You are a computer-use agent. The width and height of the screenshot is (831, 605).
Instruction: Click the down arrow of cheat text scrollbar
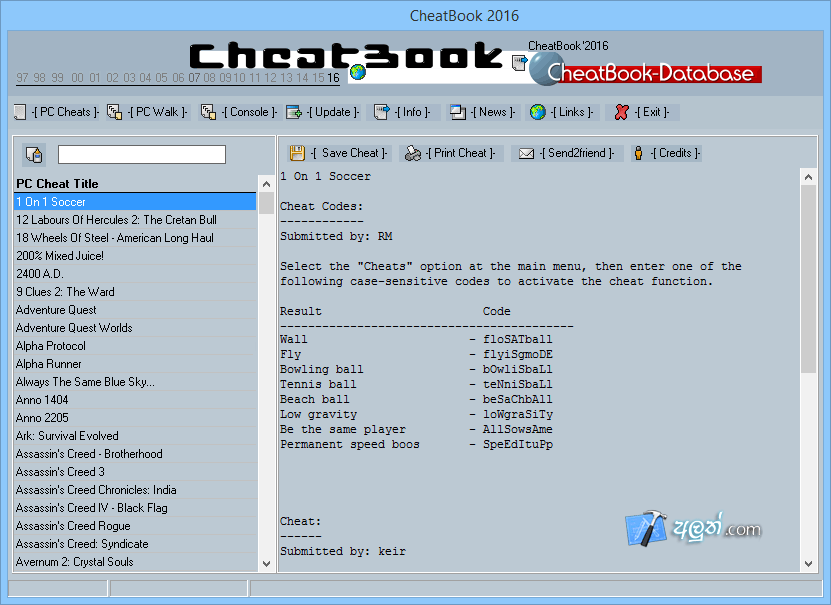coord(808,564)
